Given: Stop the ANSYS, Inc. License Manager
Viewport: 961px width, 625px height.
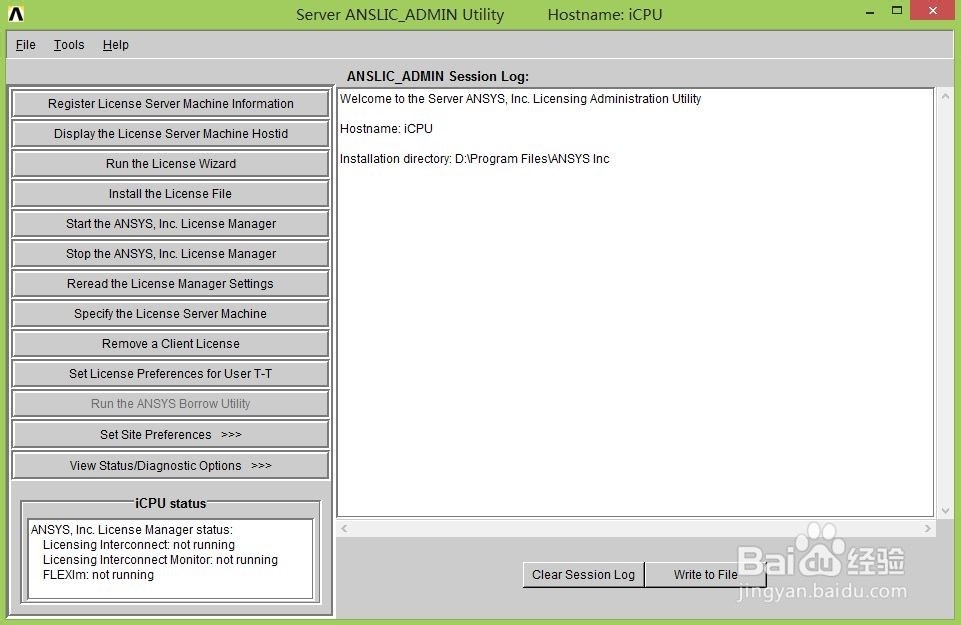Looking at the screenshot, I should click(x=170, y=253).
